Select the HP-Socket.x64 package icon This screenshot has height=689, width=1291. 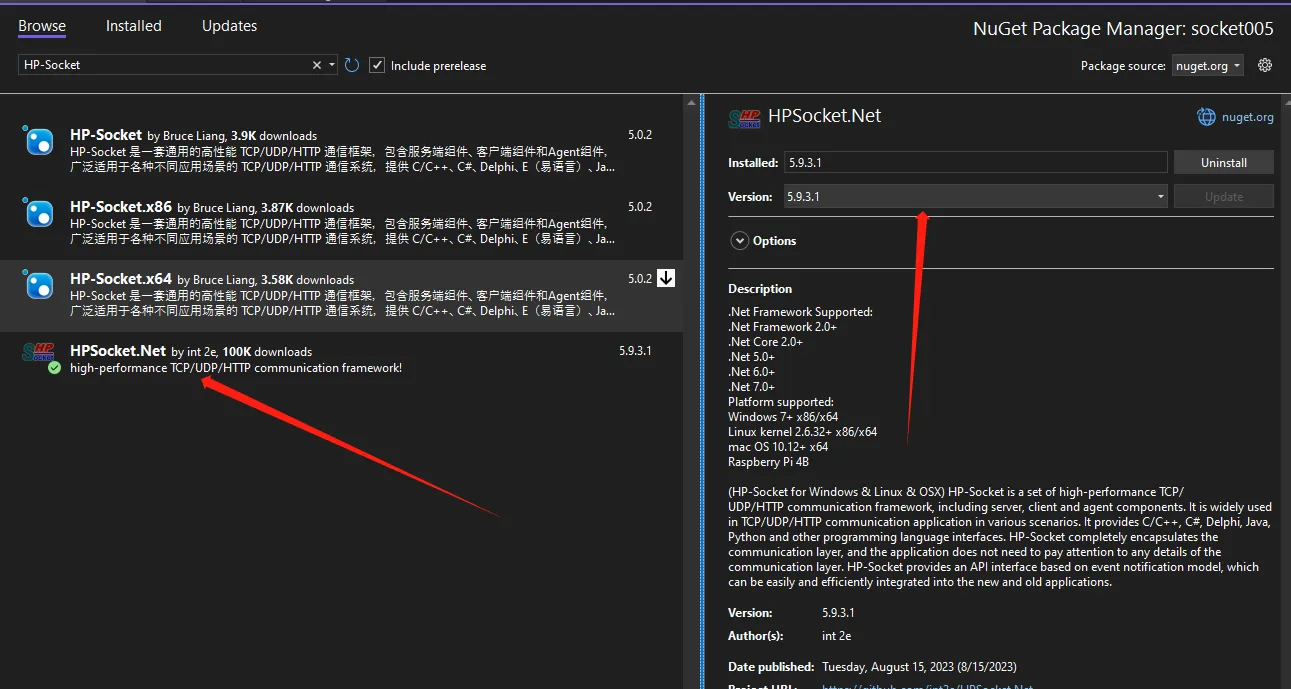coord(39,286)
